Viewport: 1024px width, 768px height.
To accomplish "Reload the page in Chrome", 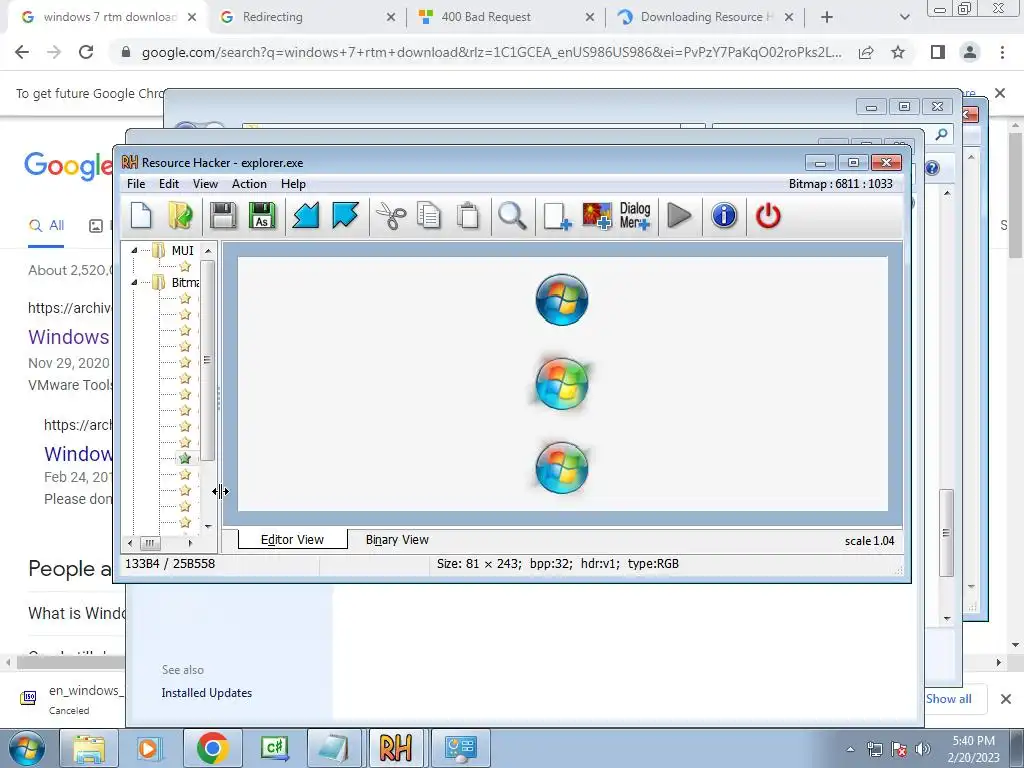I will coord(86,52).
